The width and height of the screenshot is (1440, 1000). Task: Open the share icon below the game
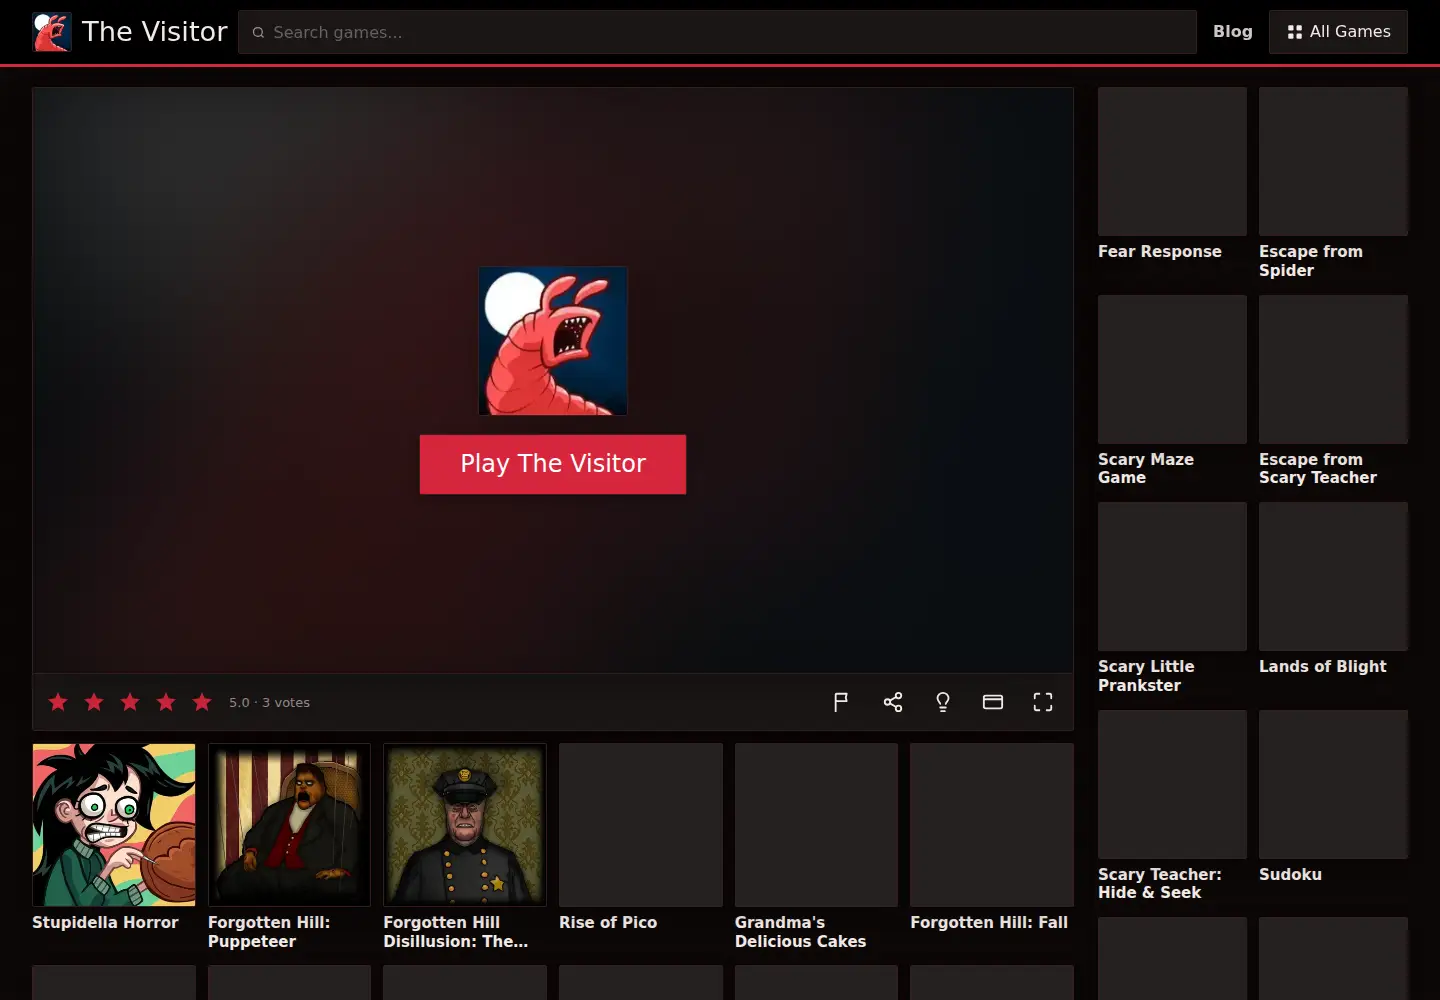coord(893,702)
